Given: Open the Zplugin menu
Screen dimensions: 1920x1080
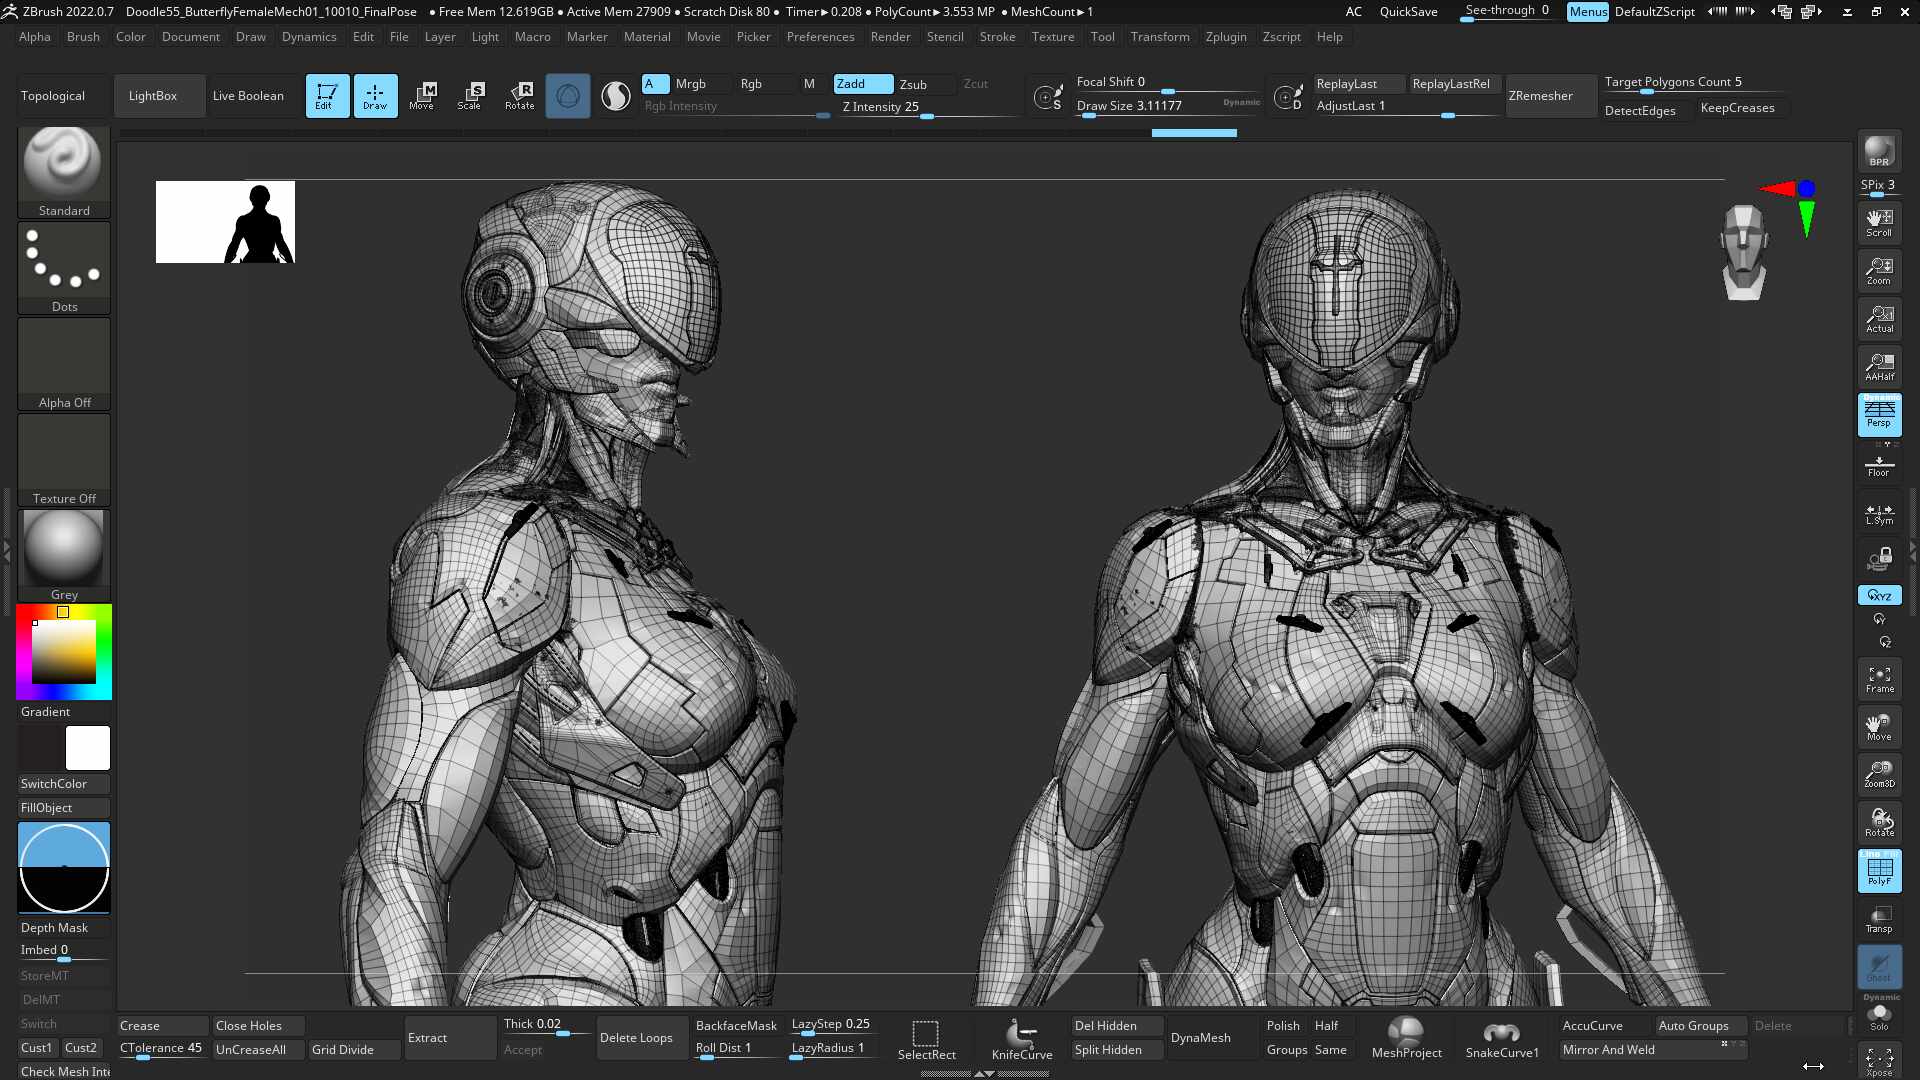Looking at the screenshot, I should pos(1225,37).
